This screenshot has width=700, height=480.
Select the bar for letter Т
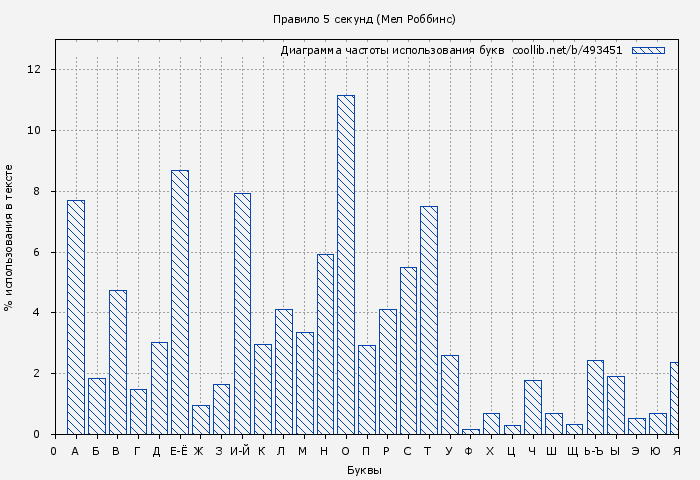pos(429,320)
